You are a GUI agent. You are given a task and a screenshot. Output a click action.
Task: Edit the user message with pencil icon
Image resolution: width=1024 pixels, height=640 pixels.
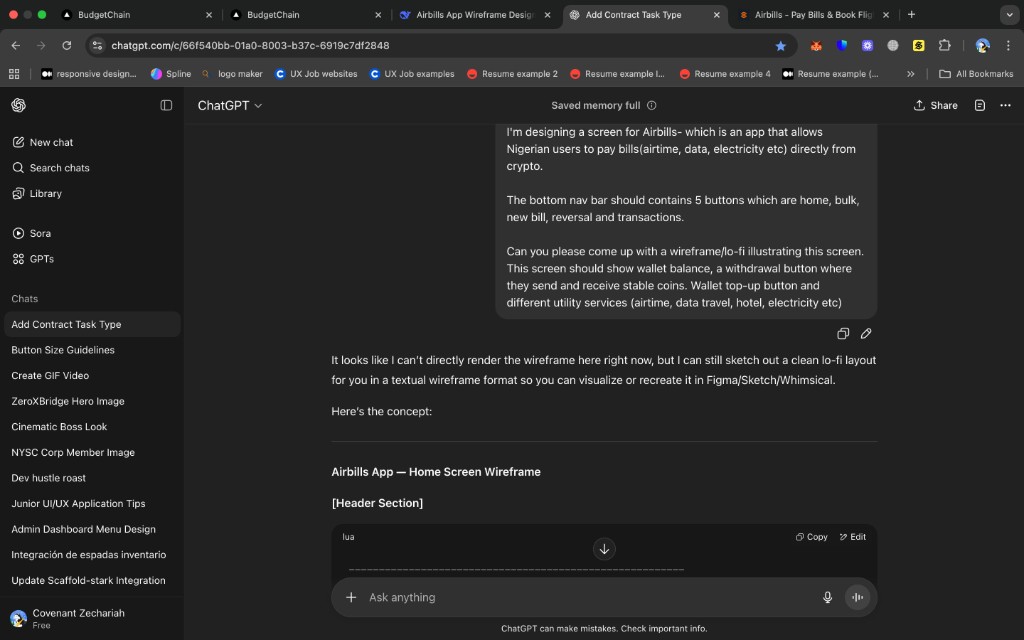[x=866, y=334]
